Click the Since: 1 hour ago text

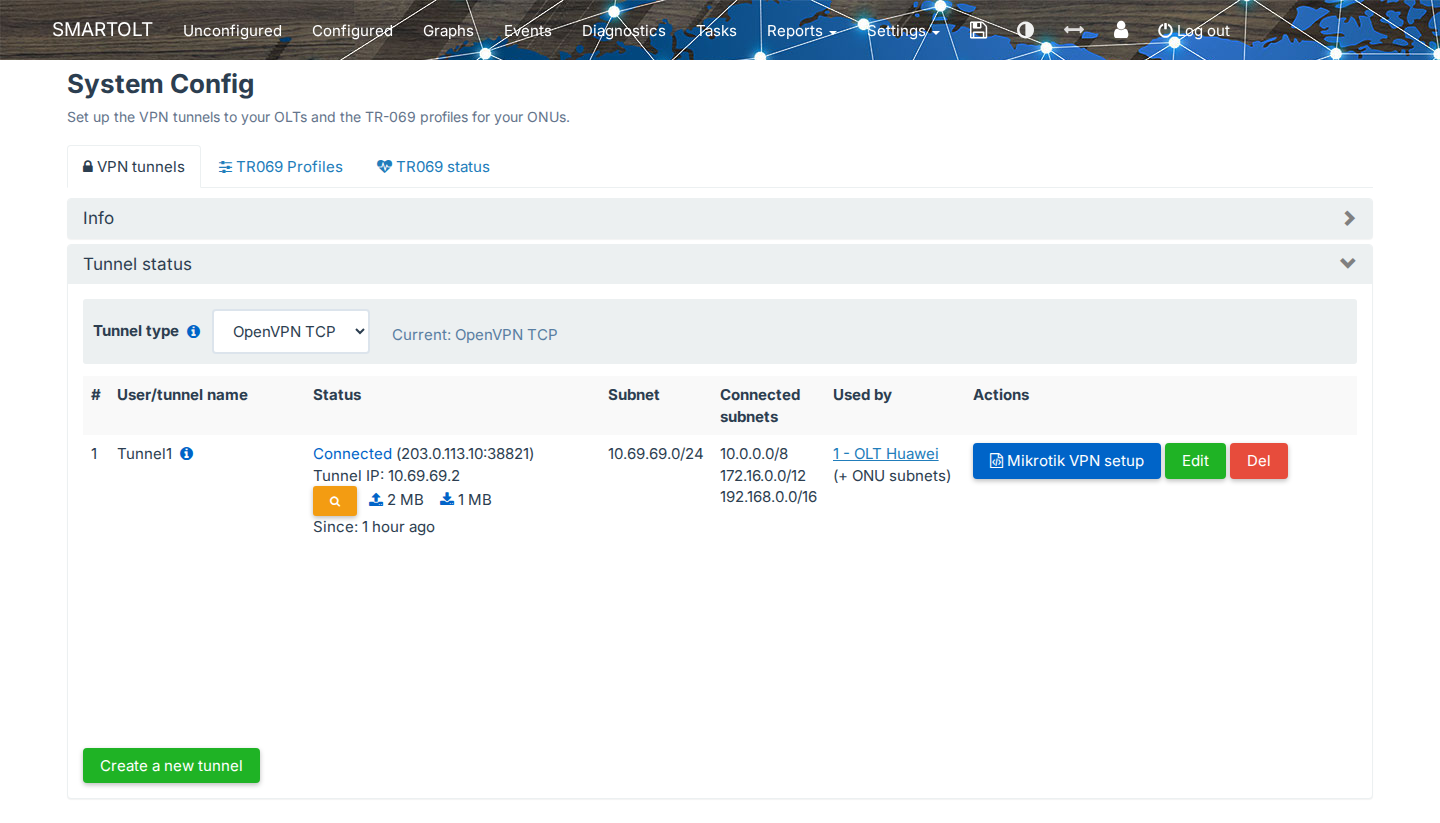(x=374, y=527)
